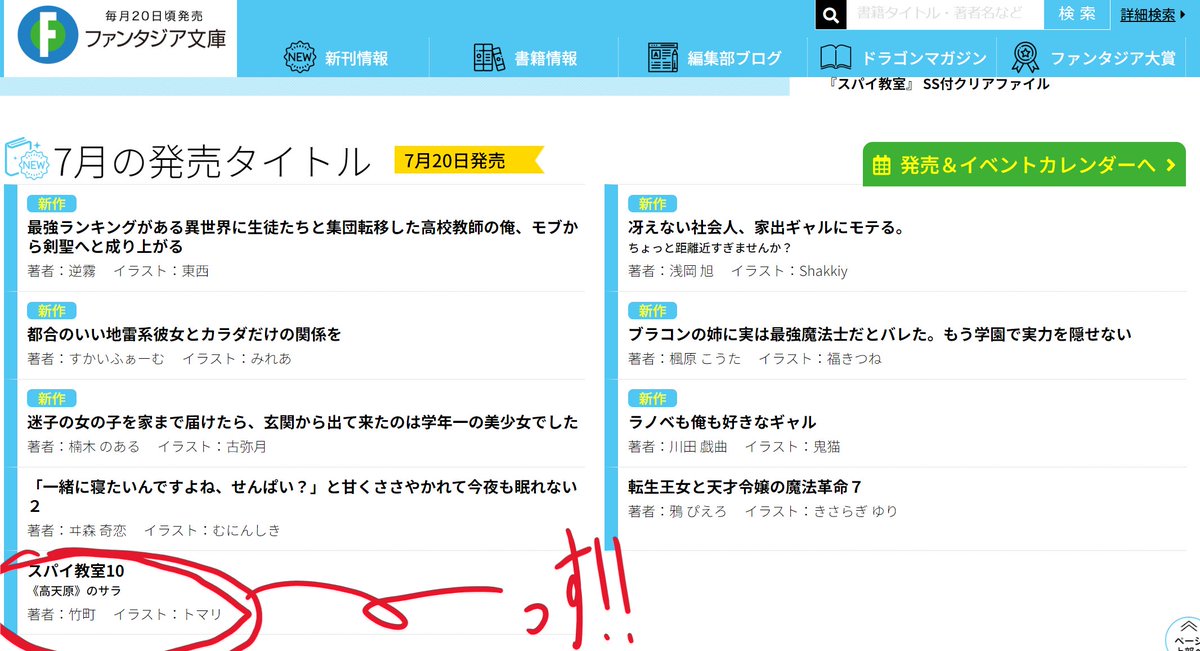
Task: Click author line 著者：竹町 イラスト：トマリ
Action: click(124, 614)
